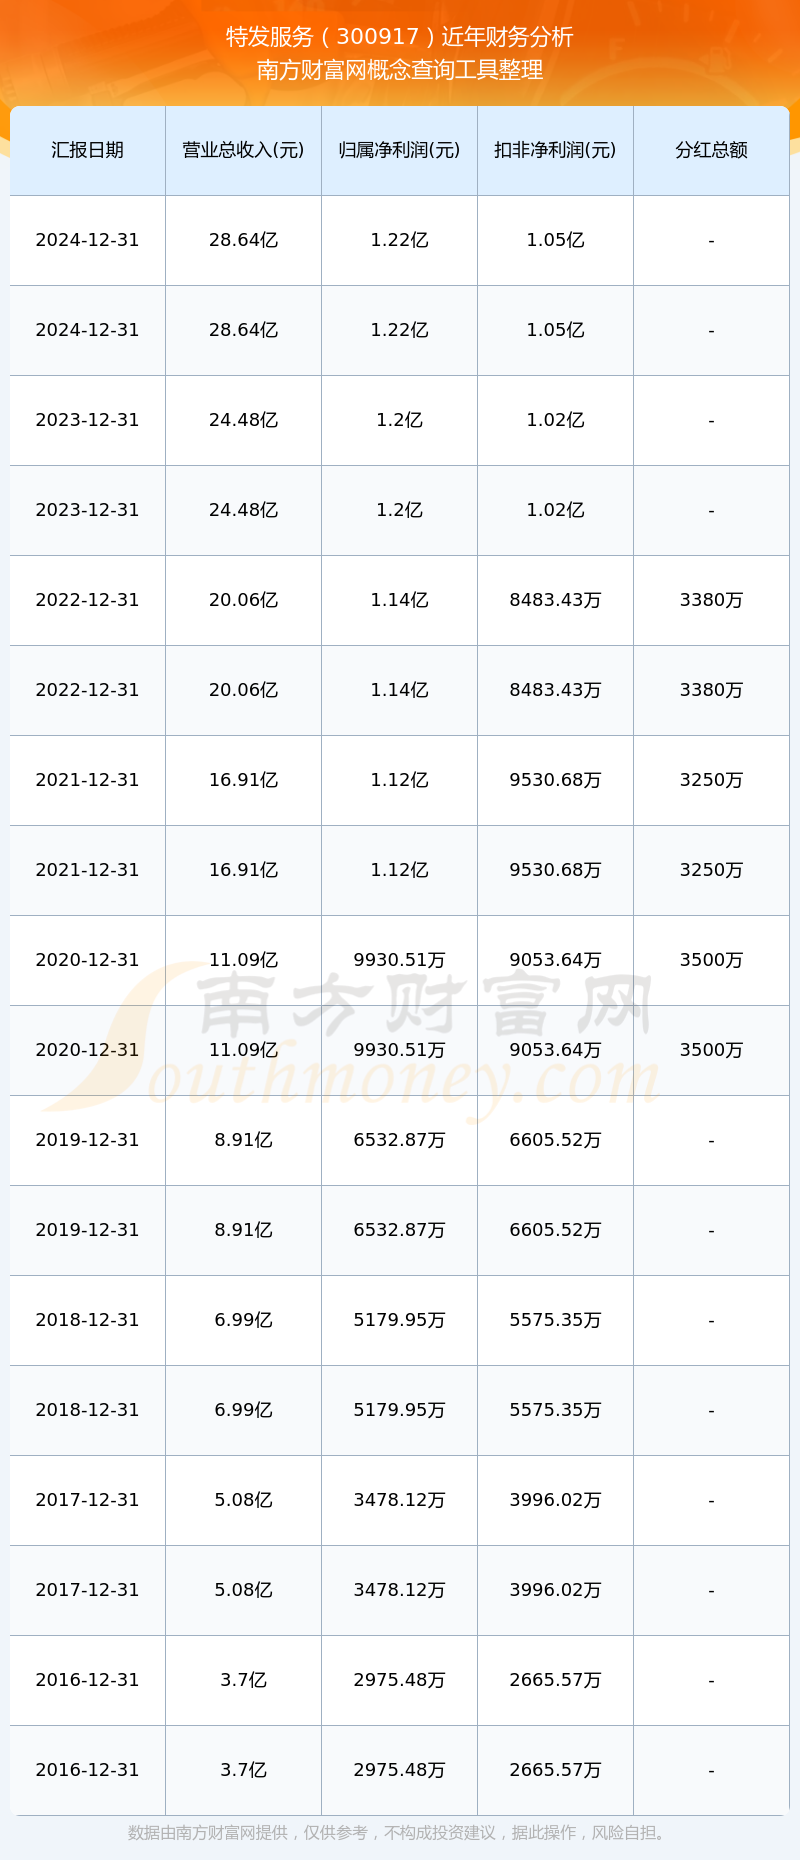Click the first 2975.48万 net profit cell

(x=399, y=1680)
